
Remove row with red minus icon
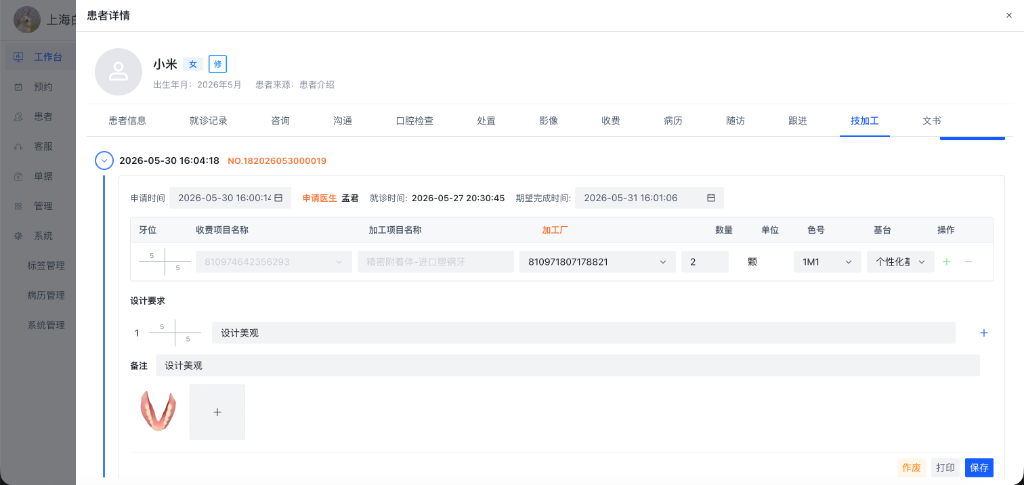(968, 262)
